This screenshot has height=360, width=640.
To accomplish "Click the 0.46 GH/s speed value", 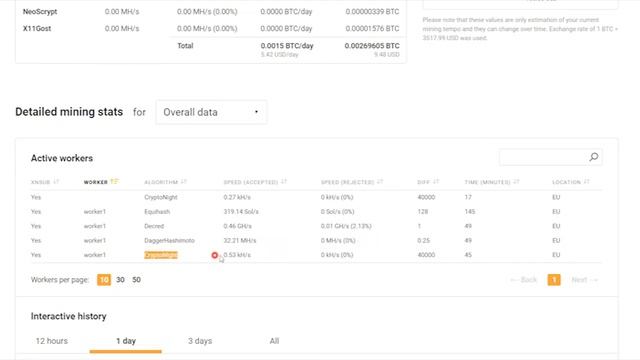I will (238, 226).
